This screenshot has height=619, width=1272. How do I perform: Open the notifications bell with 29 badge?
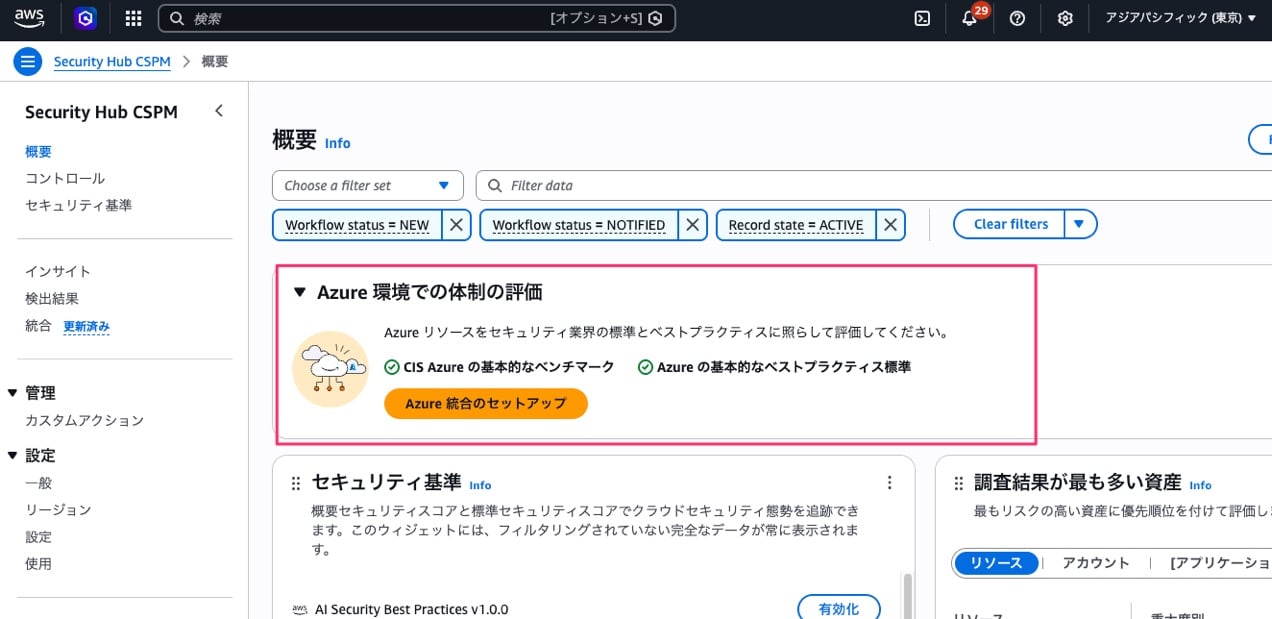click(x=970, y=17)
